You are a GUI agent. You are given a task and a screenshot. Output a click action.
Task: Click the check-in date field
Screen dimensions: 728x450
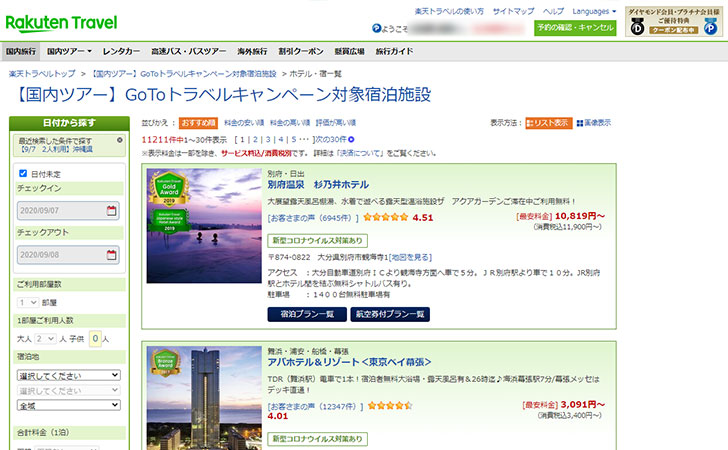click(x=68, y=210)
